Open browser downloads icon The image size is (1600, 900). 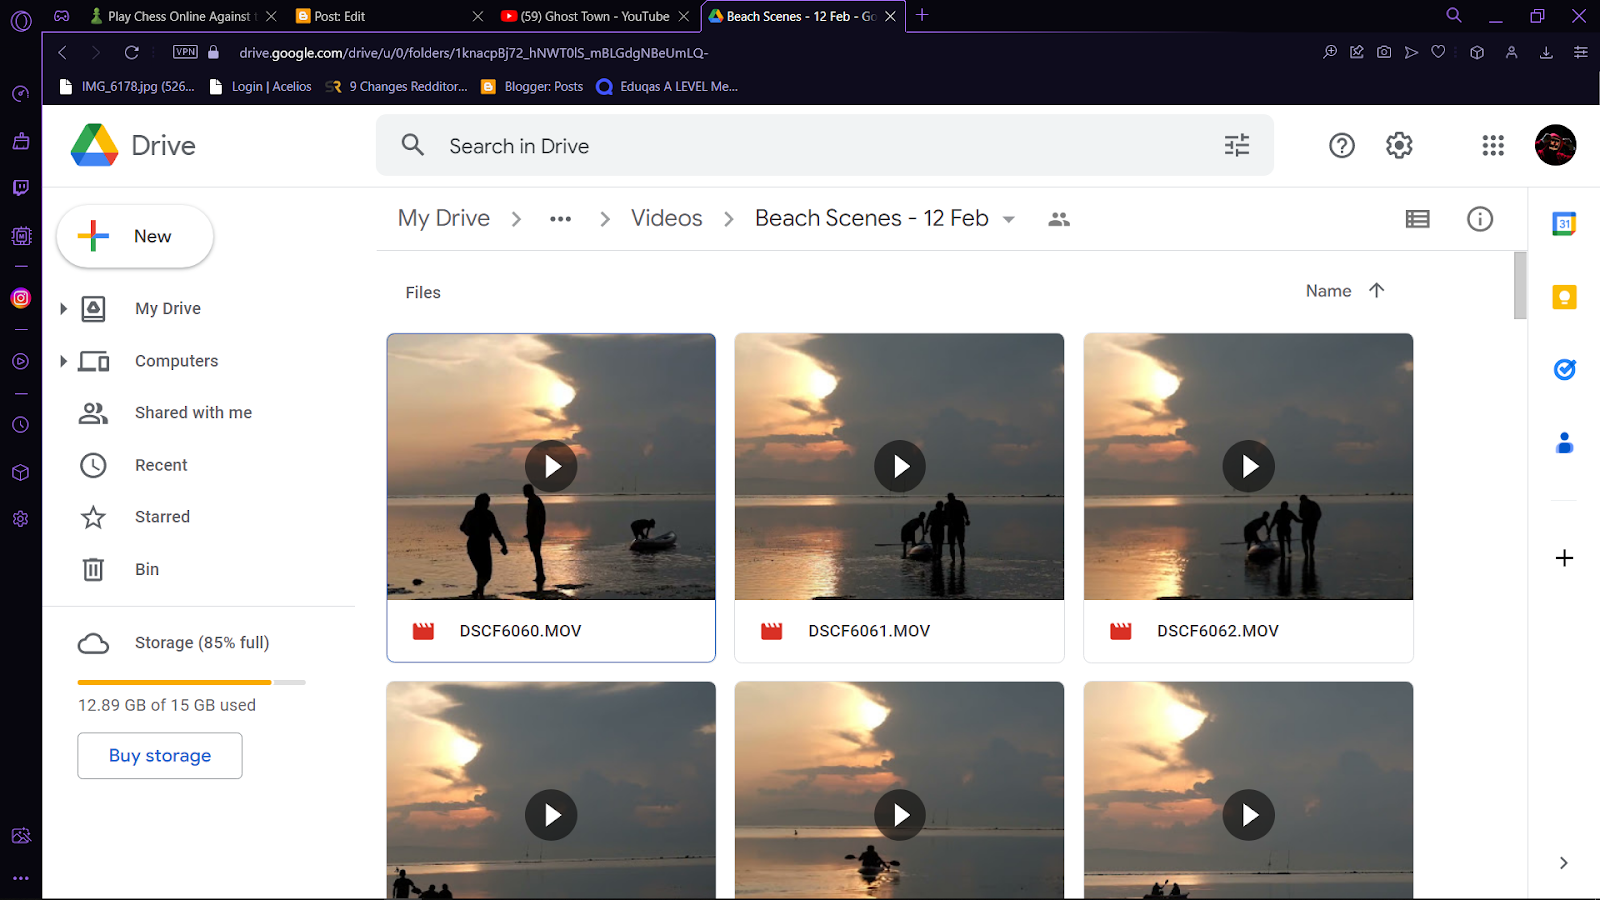[x=1546, y=52]
